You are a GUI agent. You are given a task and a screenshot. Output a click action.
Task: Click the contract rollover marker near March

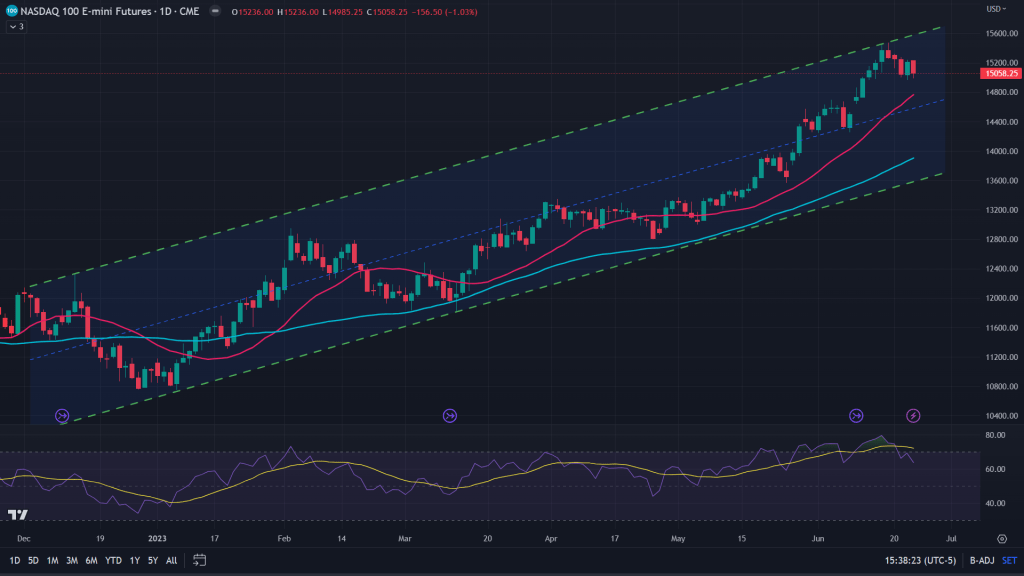(449, 415)
